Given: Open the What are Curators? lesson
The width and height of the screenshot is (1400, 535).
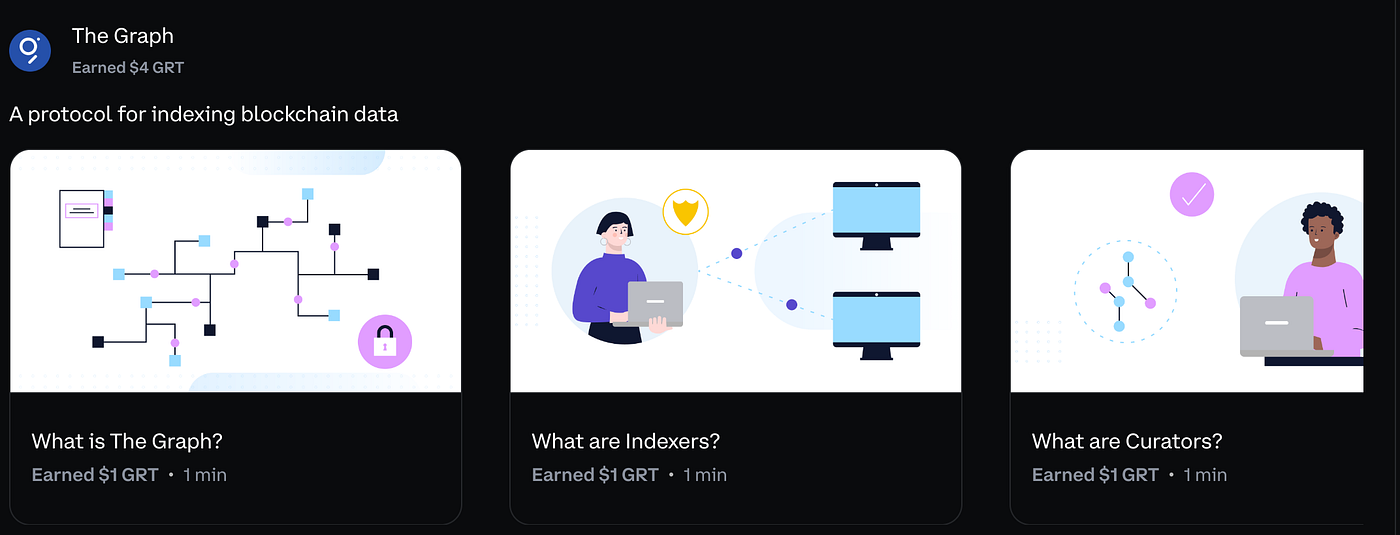Looking at the screenshot, I should pyautogui.click(x=1127, y=441).
